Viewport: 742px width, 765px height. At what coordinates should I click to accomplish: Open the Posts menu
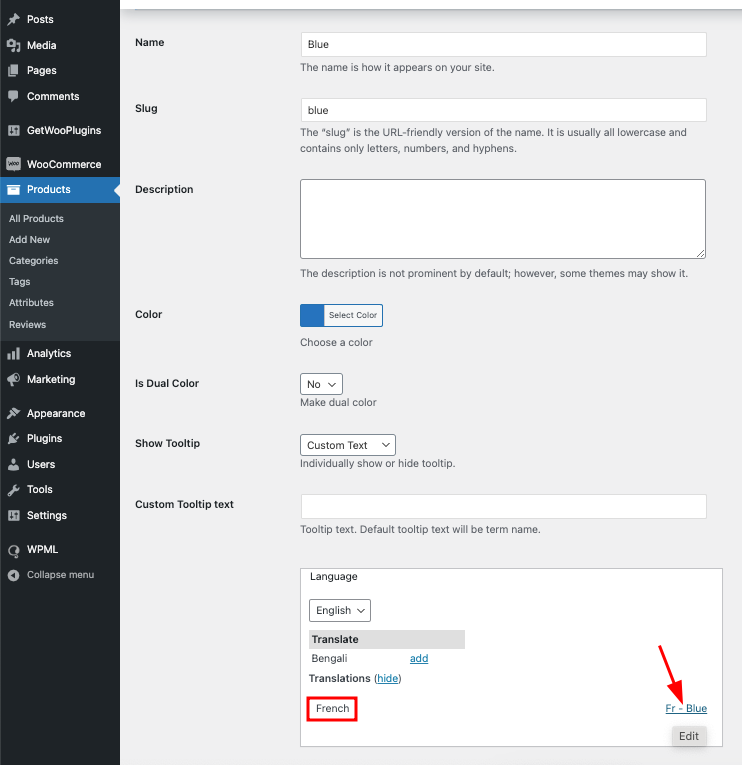[x=40, y=19]
